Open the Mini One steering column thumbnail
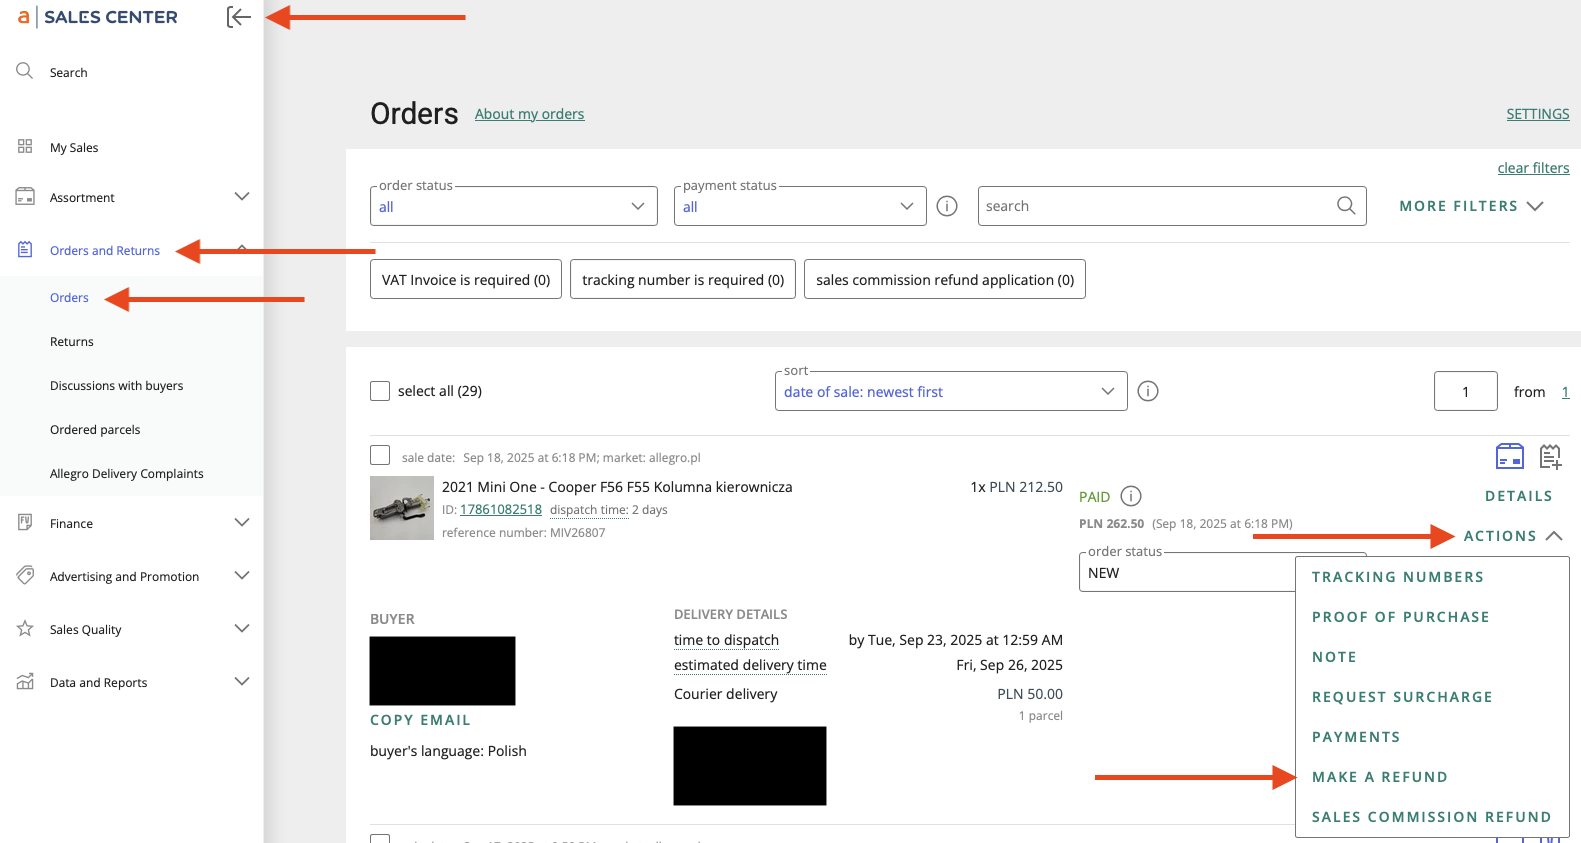 tap(402, 508)
